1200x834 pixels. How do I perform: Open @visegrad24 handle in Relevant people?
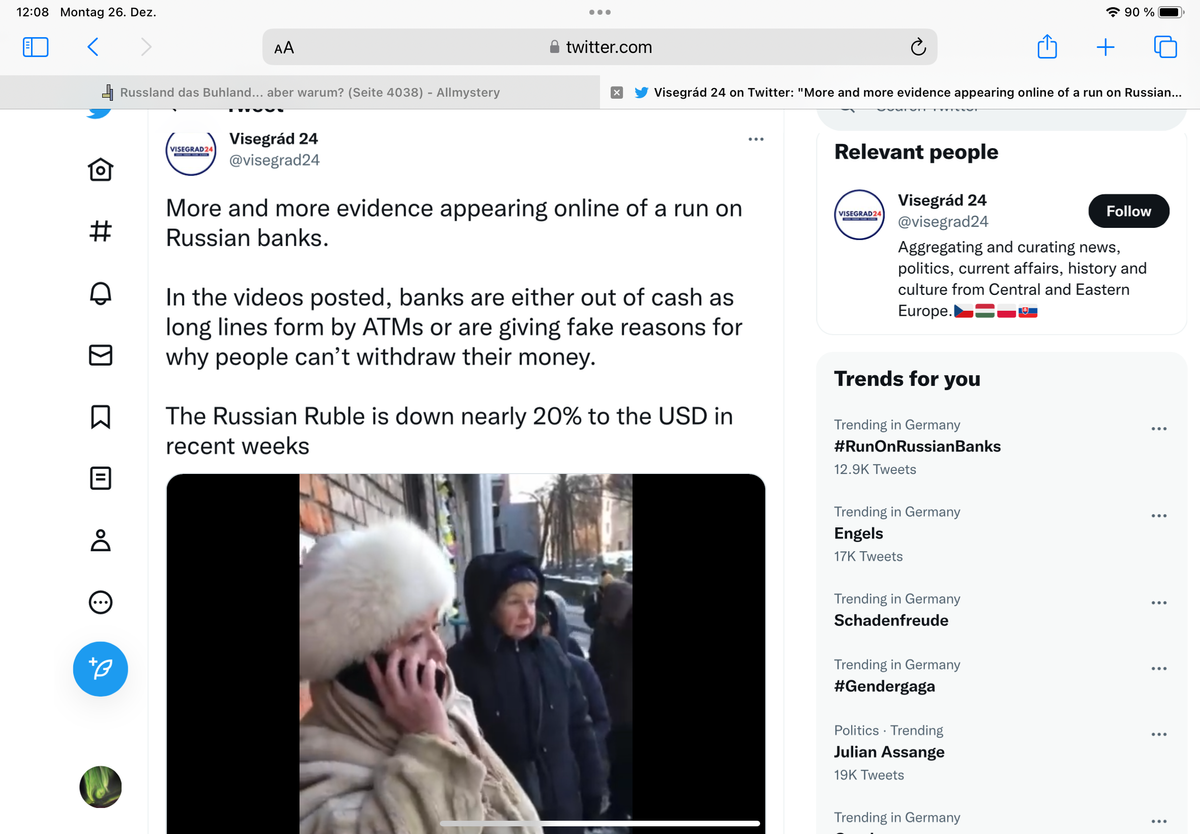pos(943,222)
